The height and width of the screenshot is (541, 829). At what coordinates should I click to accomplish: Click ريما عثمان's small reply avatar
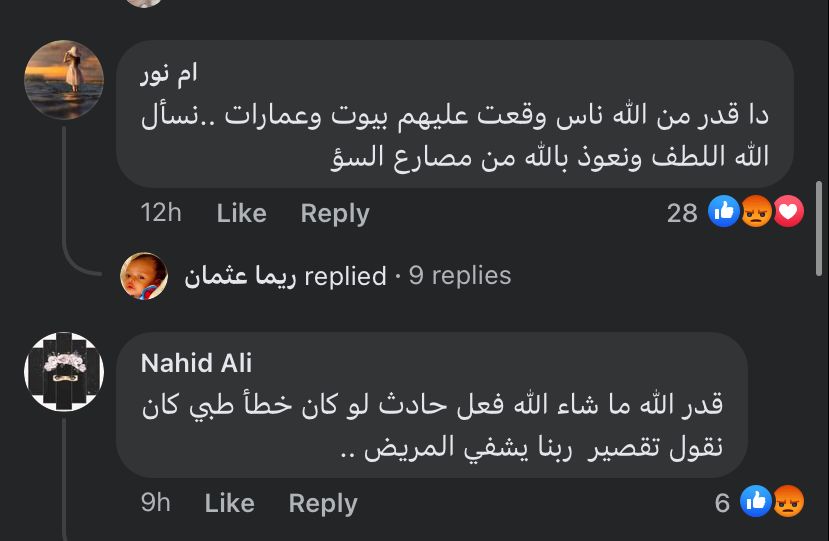click(144, 276)
